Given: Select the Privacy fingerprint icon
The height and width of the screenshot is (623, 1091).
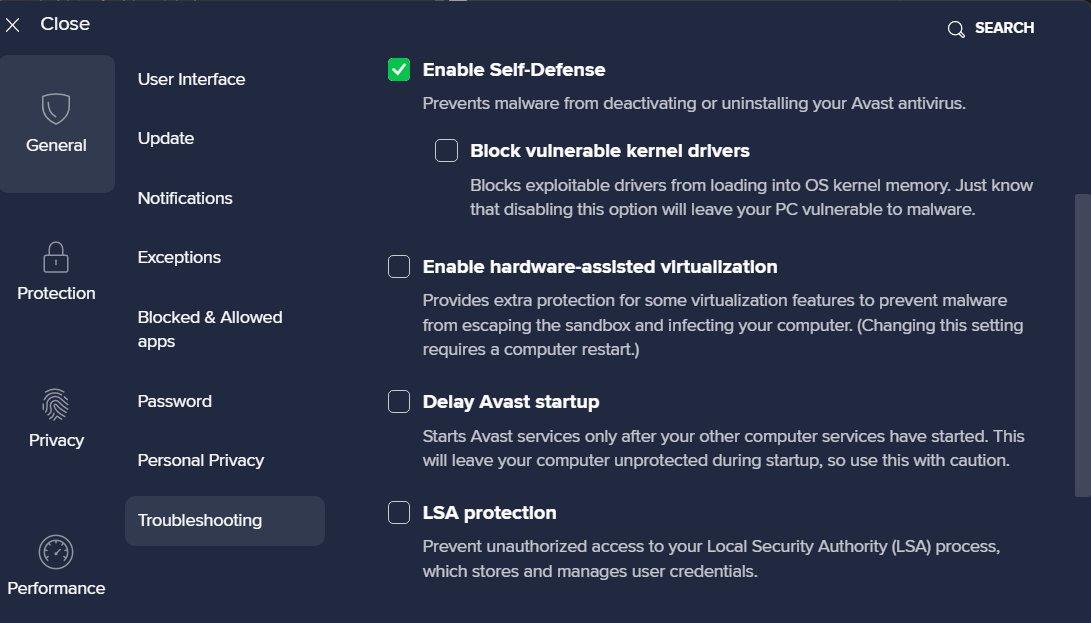Looking at the screenshot, I should (56, 404).
